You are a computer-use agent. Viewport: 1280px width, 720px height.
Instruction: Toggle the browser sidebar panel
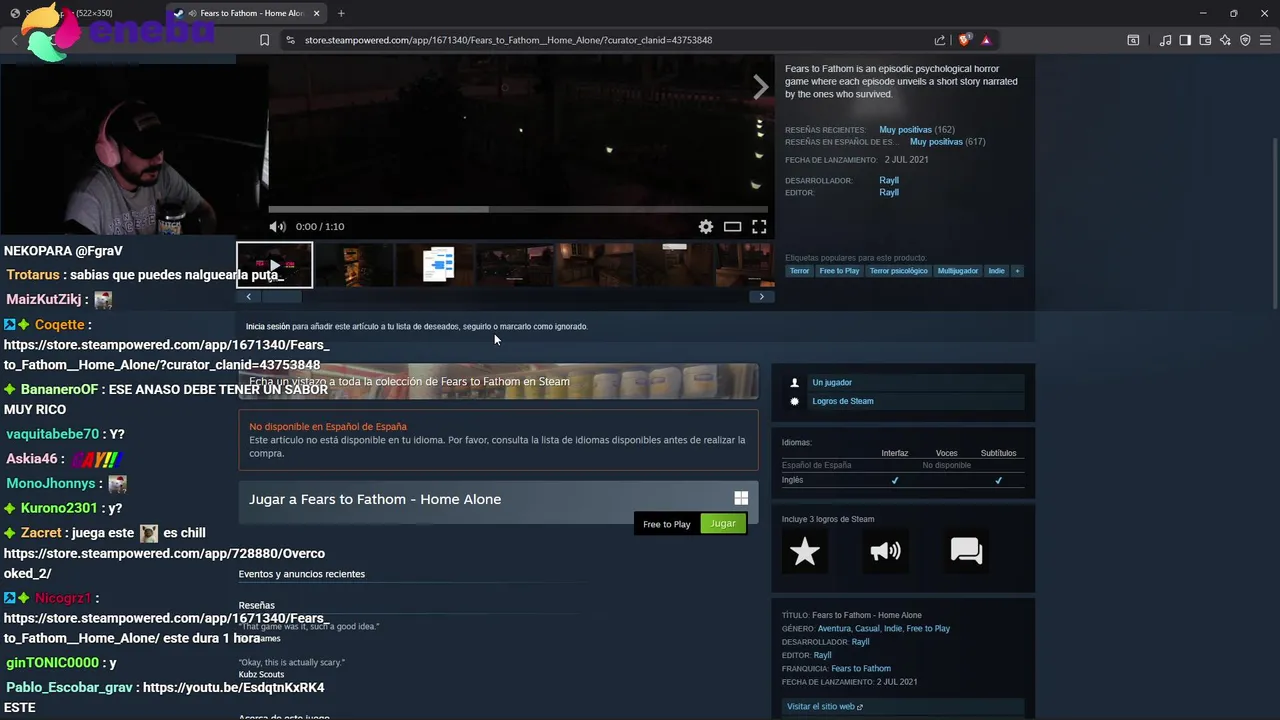(1185, 40)
